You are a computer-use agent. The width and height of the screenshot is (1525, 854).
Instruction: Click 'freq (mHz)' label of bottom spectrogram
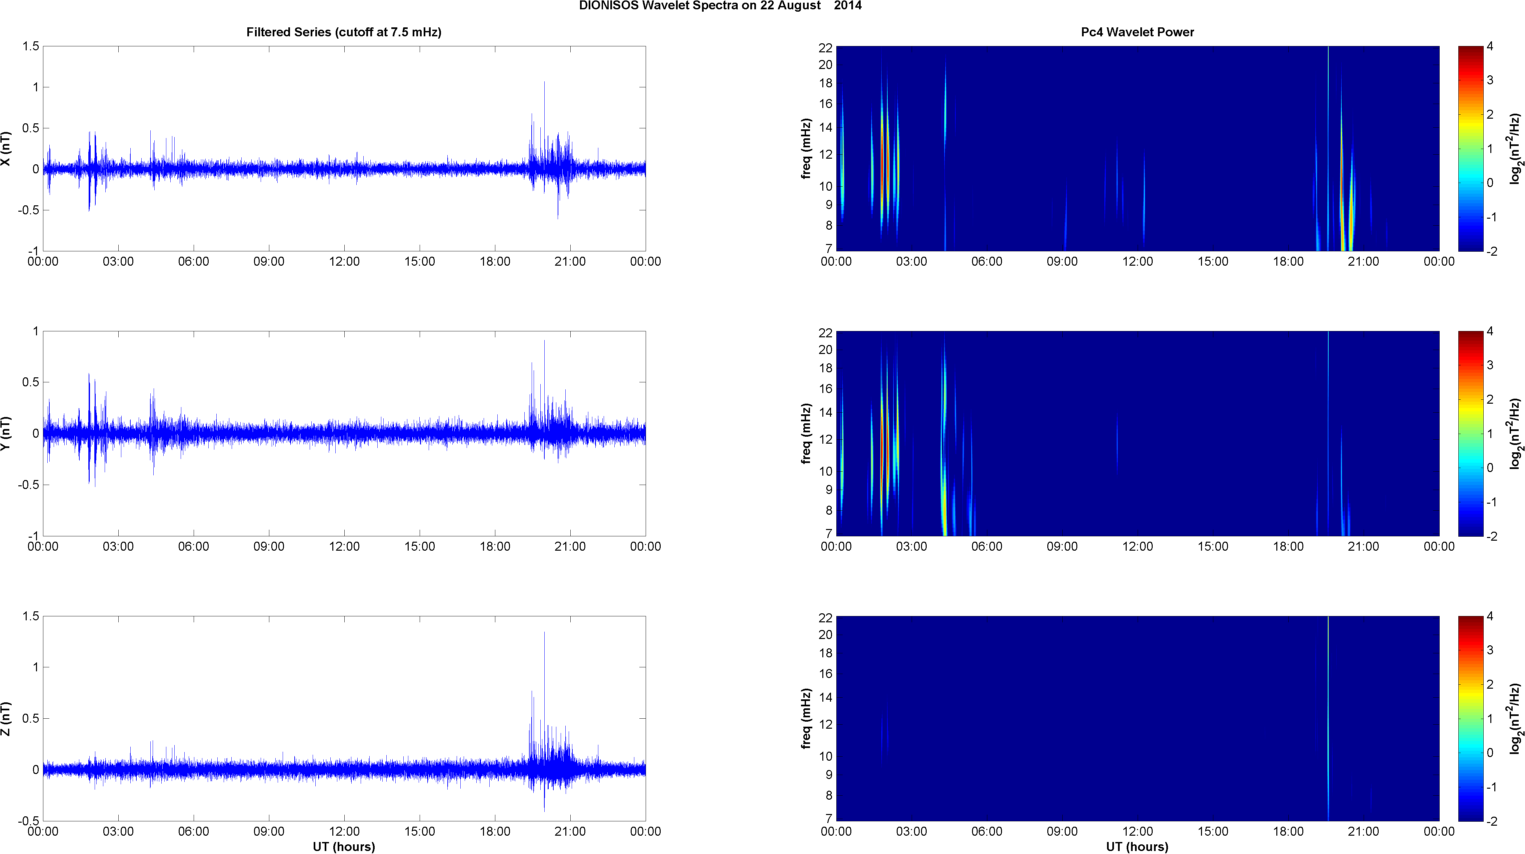pos(806,718)
